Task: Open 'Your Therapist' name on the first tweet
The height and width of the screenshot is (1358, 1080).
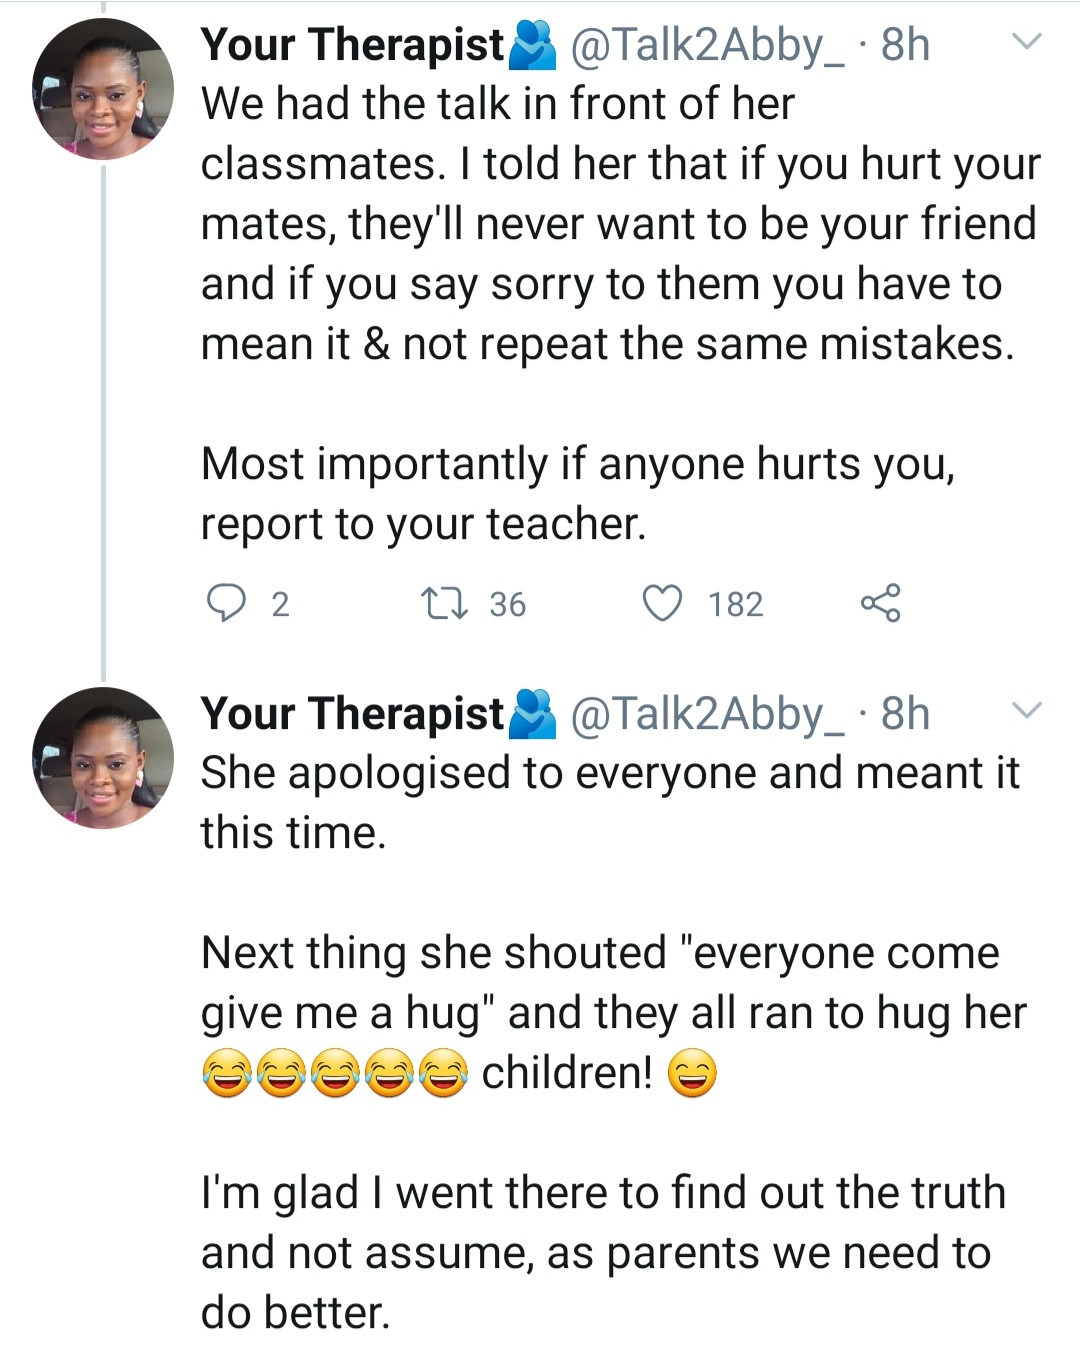Action: 352,45
